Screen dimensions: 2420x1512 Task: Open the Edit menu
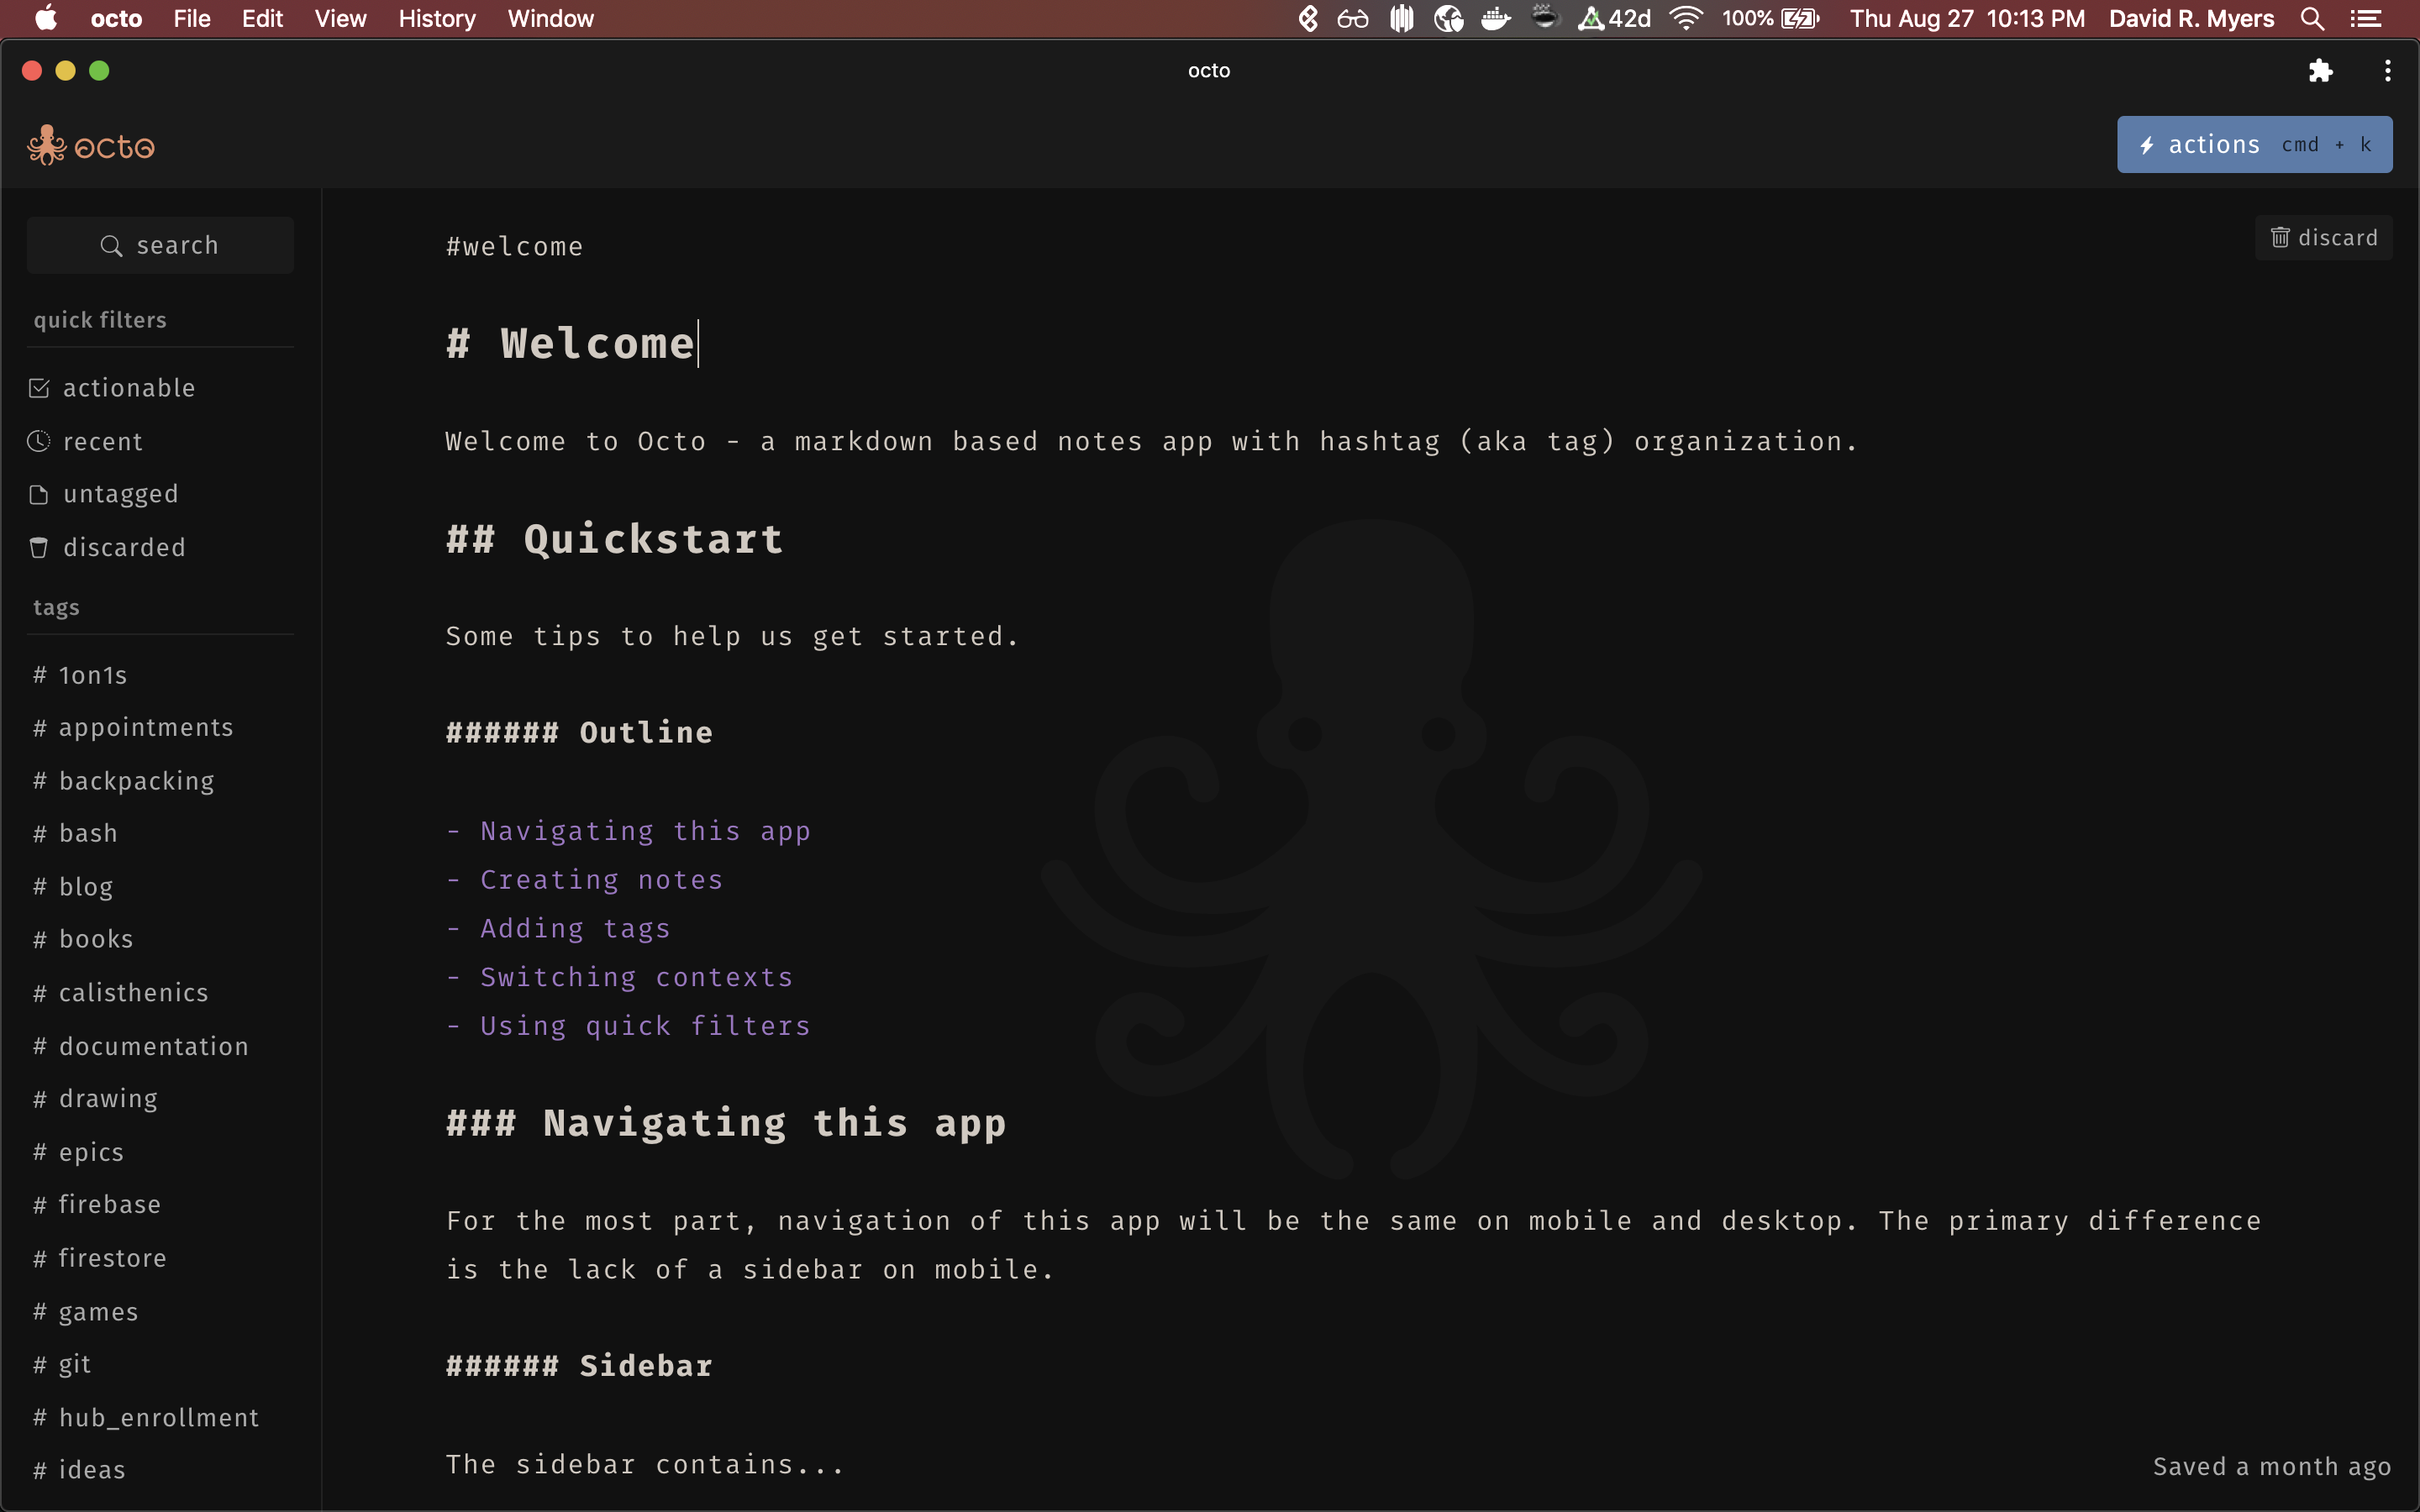coord(263,18)
